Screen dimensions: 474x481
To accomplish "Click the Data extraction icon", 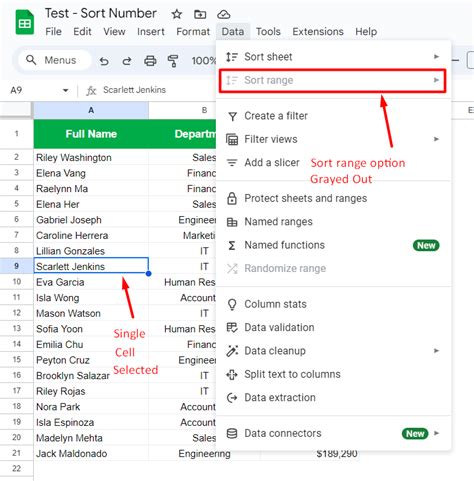I will [x=232, y=398].
